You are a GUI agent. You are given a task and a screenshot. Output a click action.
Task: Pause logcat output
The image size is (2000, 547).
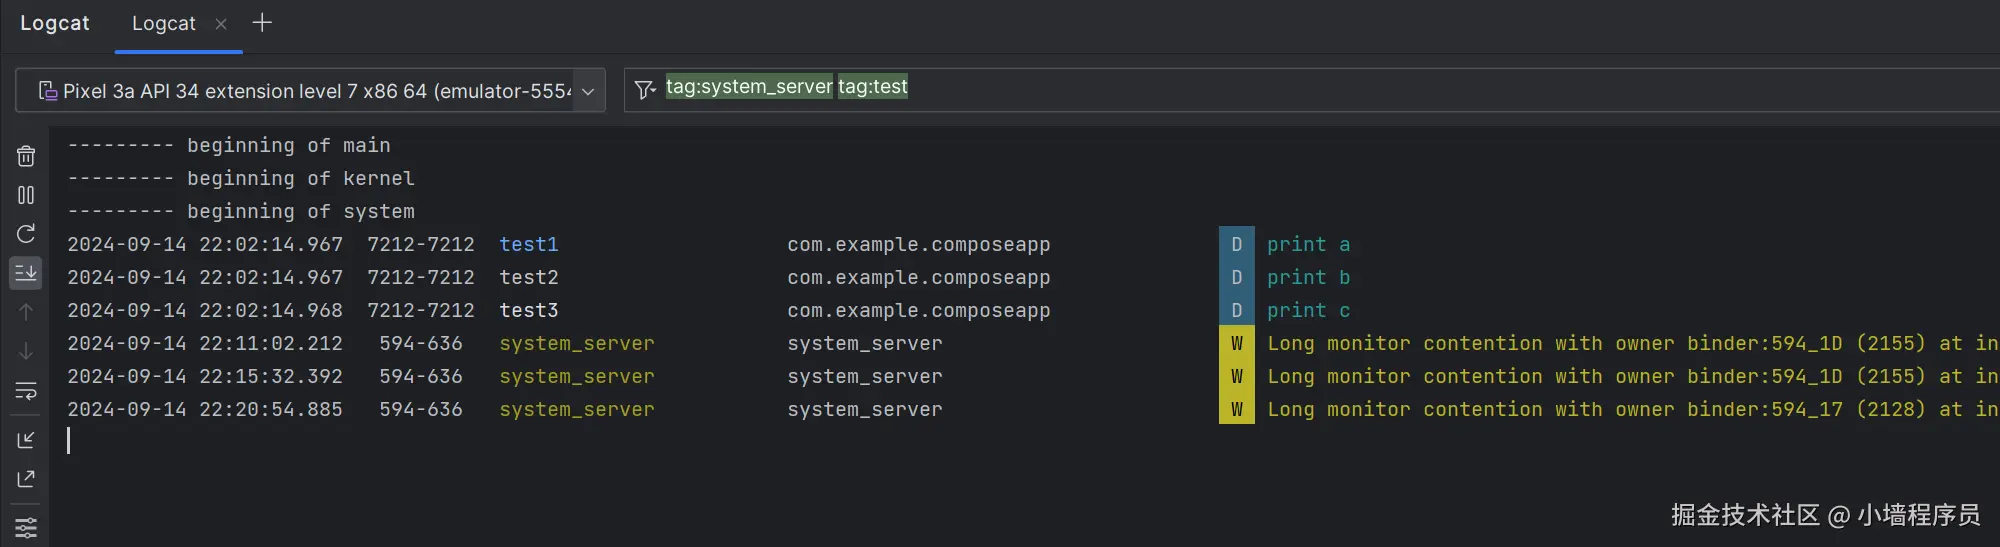(26, 195)
